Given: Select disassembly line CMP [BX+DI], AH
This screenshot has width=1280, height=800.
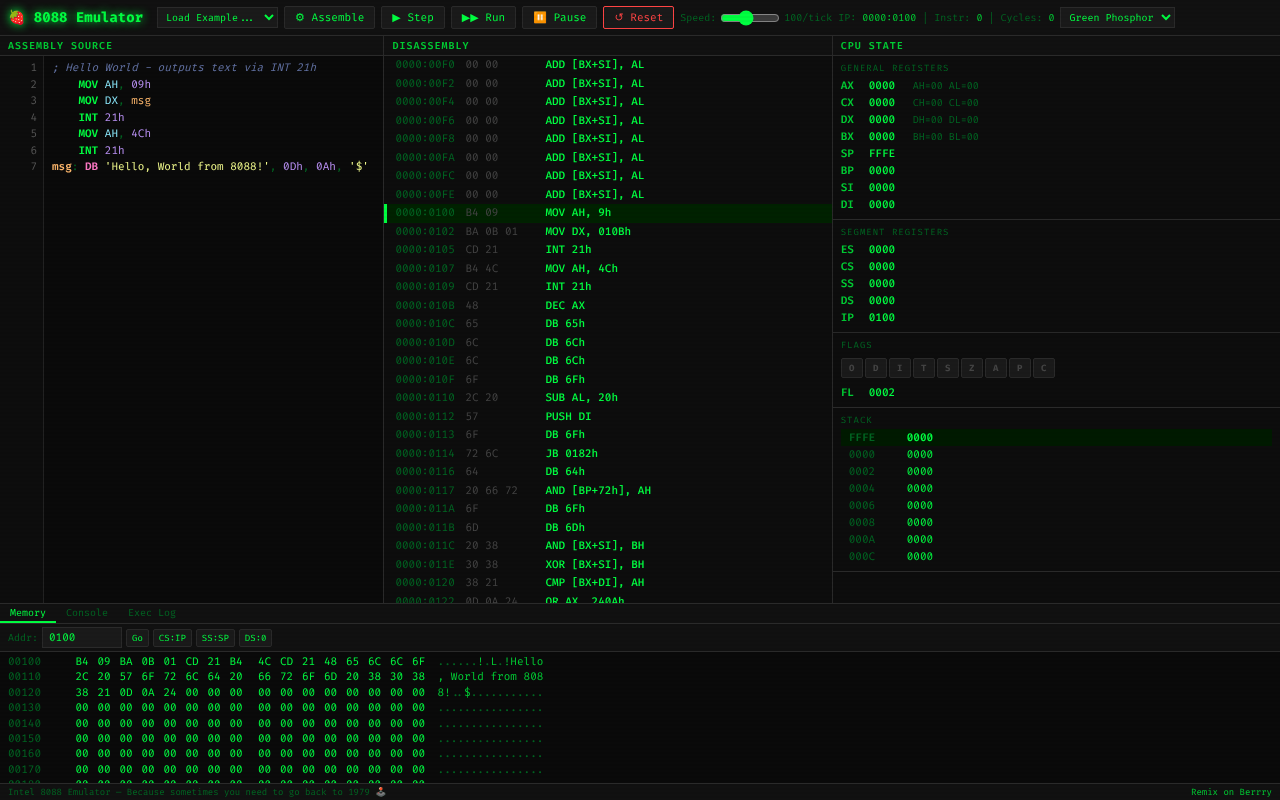Looking at the screenshot, I should click(608, 583).
